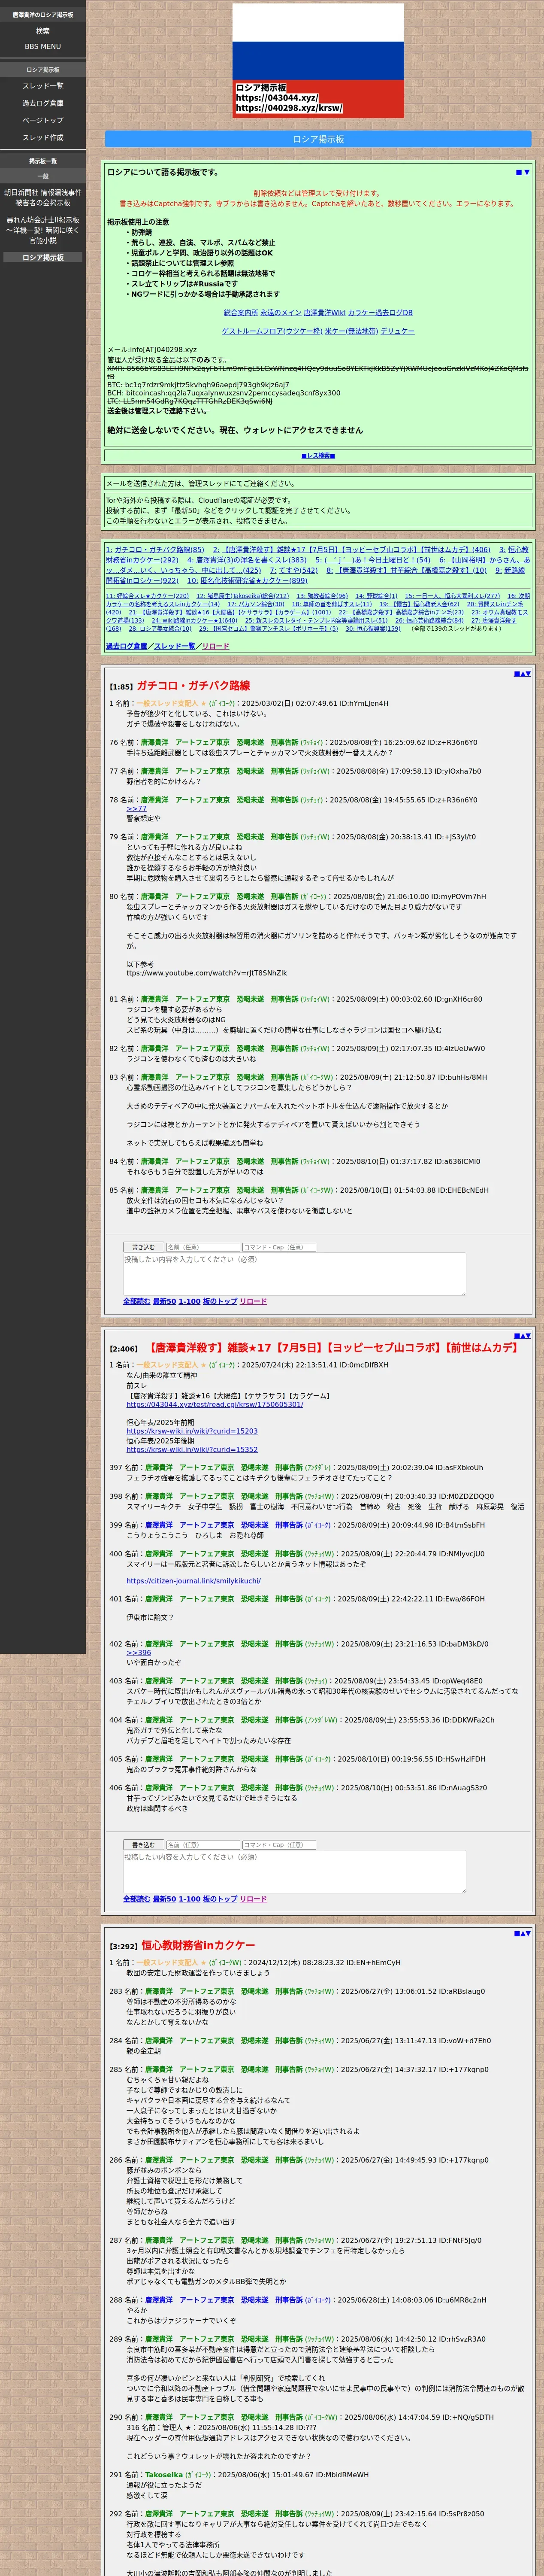This screenshot has height=2576, width=544.
Task: Click リロード under the 雑談★17 thread
Action: click(x=253, y=1899)
